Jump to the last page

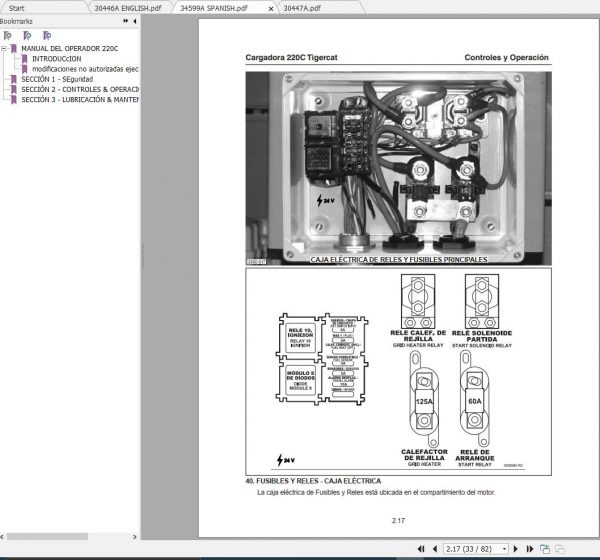point(530,549)
